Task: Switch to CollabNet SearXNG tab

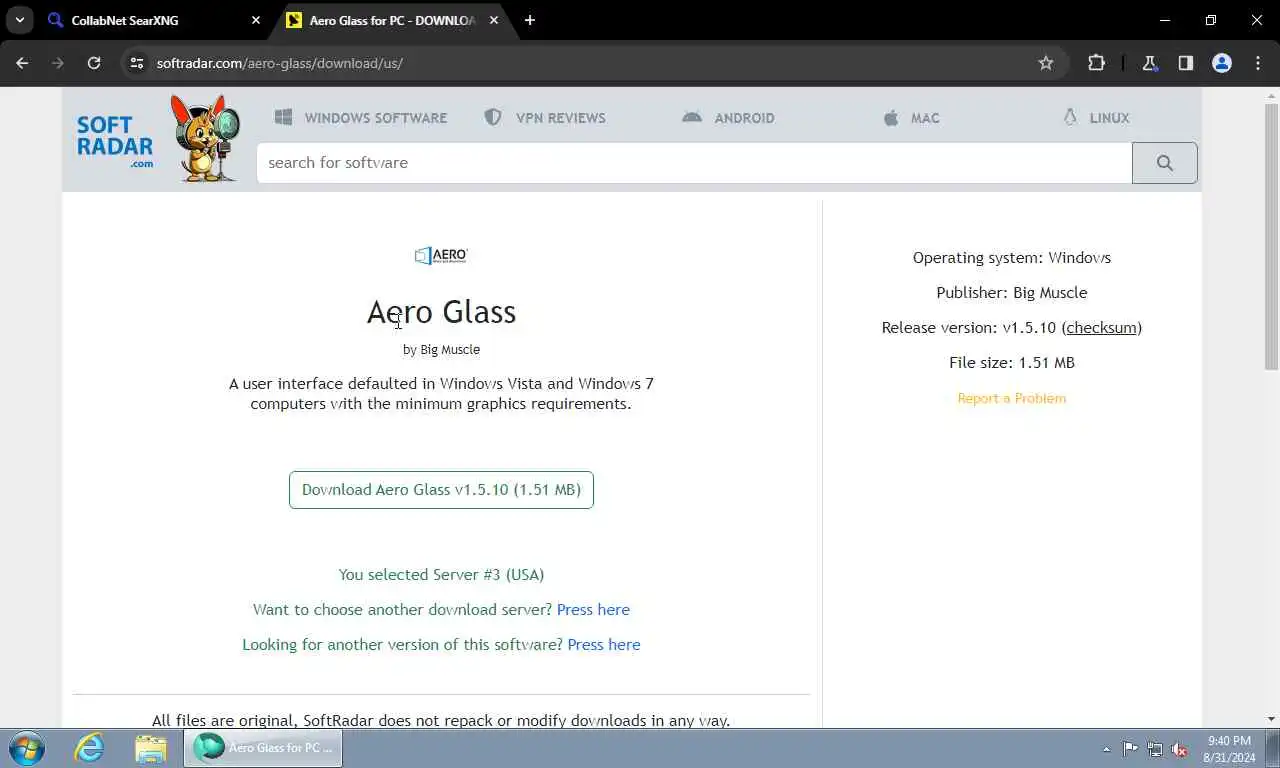Action: point(153,20)
